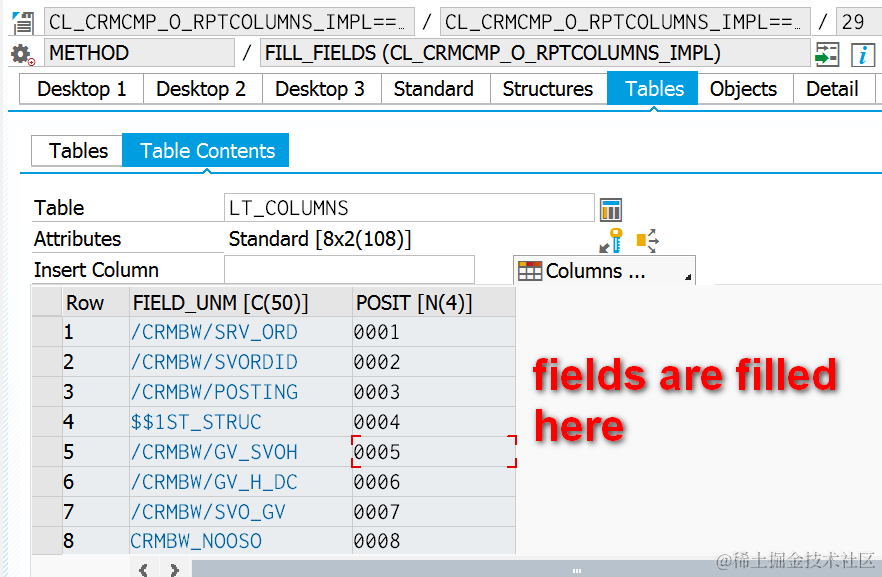Click the FILL_FIELDS method name field
882x577 pixels.
point(535,53)
